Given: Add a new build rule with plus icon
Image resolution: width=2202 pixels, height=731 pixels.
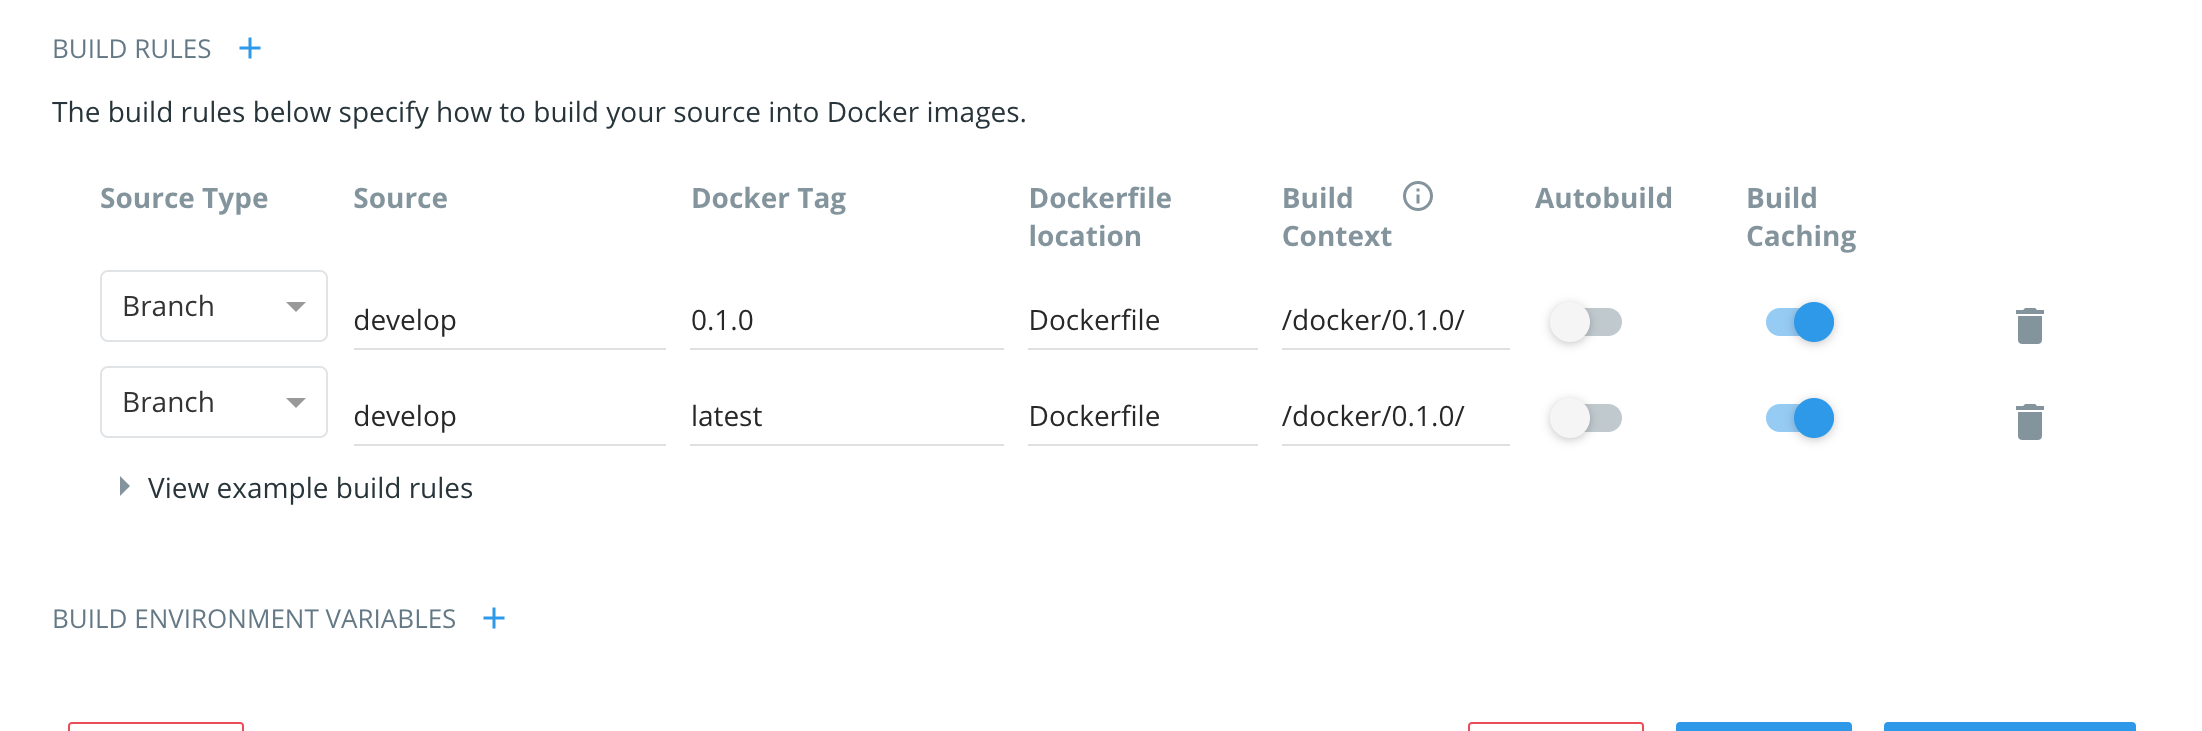Looking at the screenshot, I should 250,48.
